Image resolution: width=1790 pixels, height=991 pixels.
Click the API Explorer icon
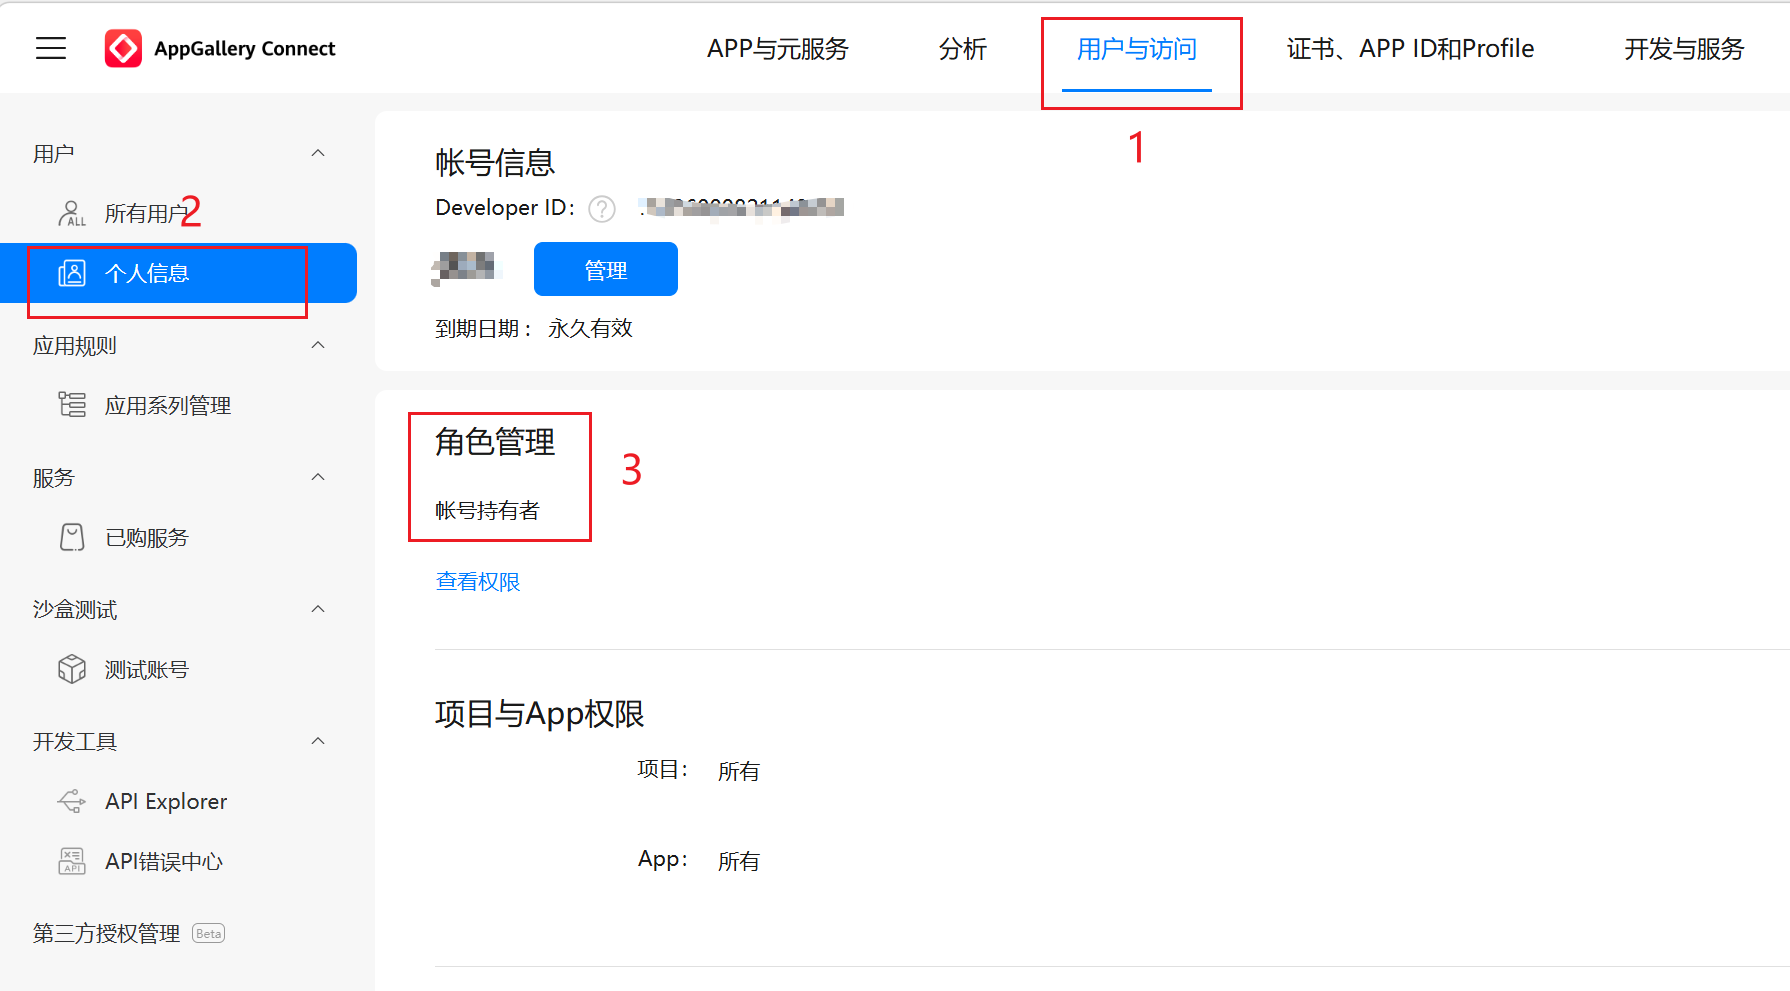pyautogui.click(x=72, y=801)
